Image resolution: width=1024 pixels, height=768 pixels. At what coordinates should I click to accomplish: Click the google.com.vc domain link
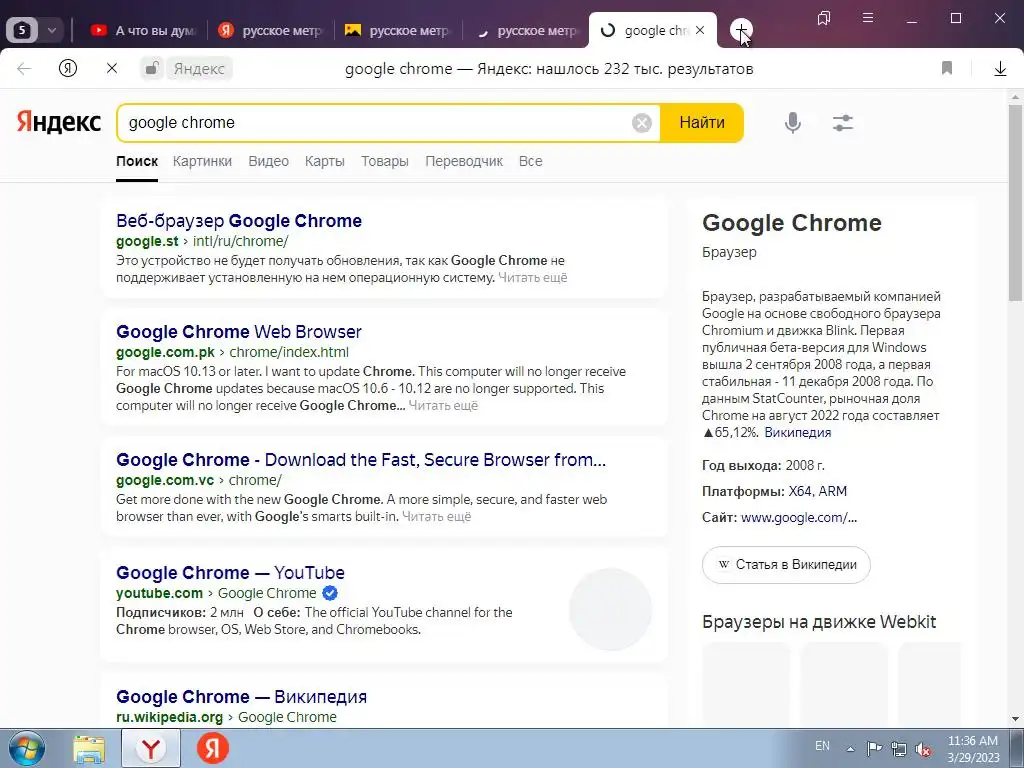click(165, 480)
